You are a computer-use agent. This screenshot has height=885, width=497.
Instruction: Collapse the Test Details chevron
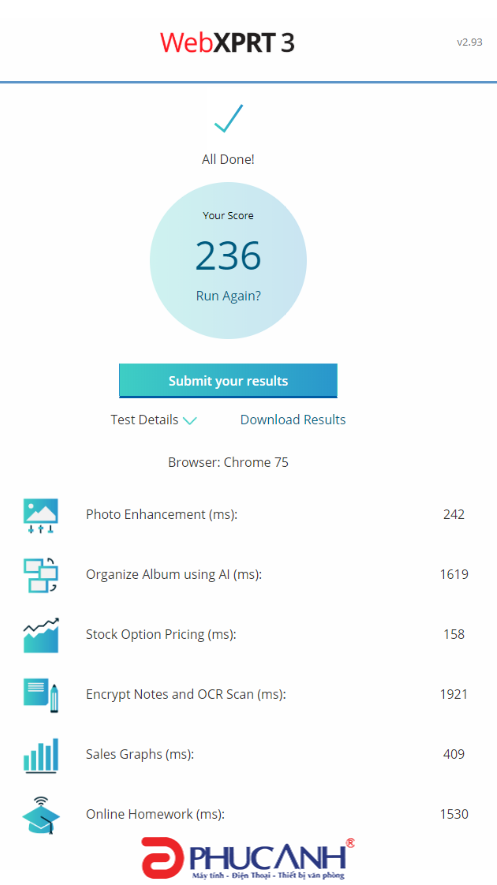coord(190,420)
